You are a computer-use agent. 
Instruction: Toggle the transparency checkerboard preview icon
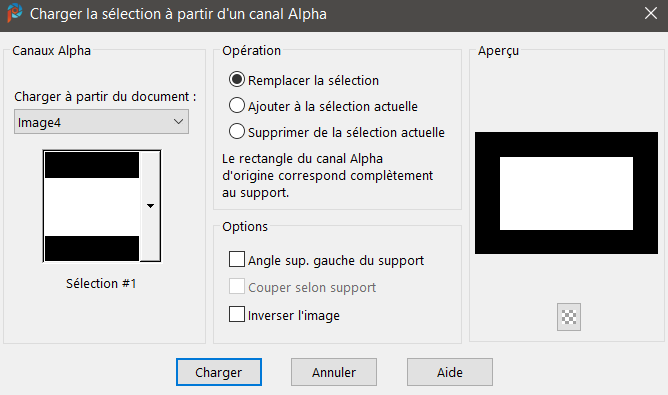pos(569,317)
